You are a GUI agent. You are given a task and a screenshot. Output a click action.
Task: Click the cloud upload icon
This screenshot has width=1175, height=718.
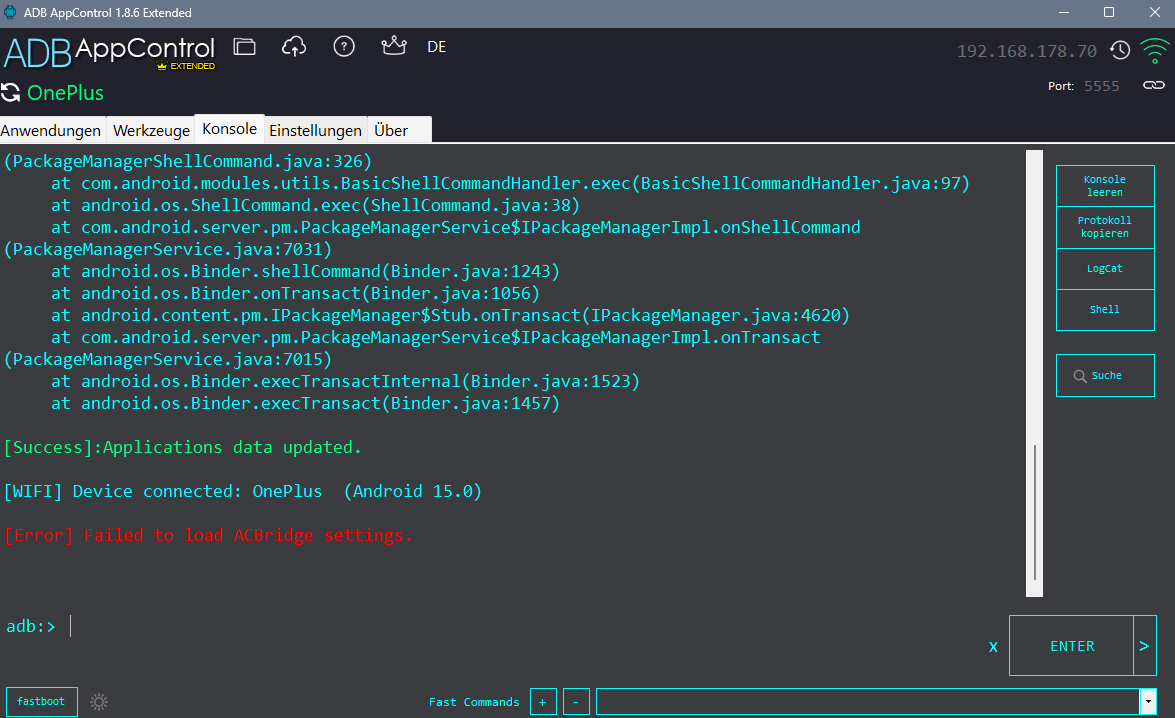tap(294, 46)
